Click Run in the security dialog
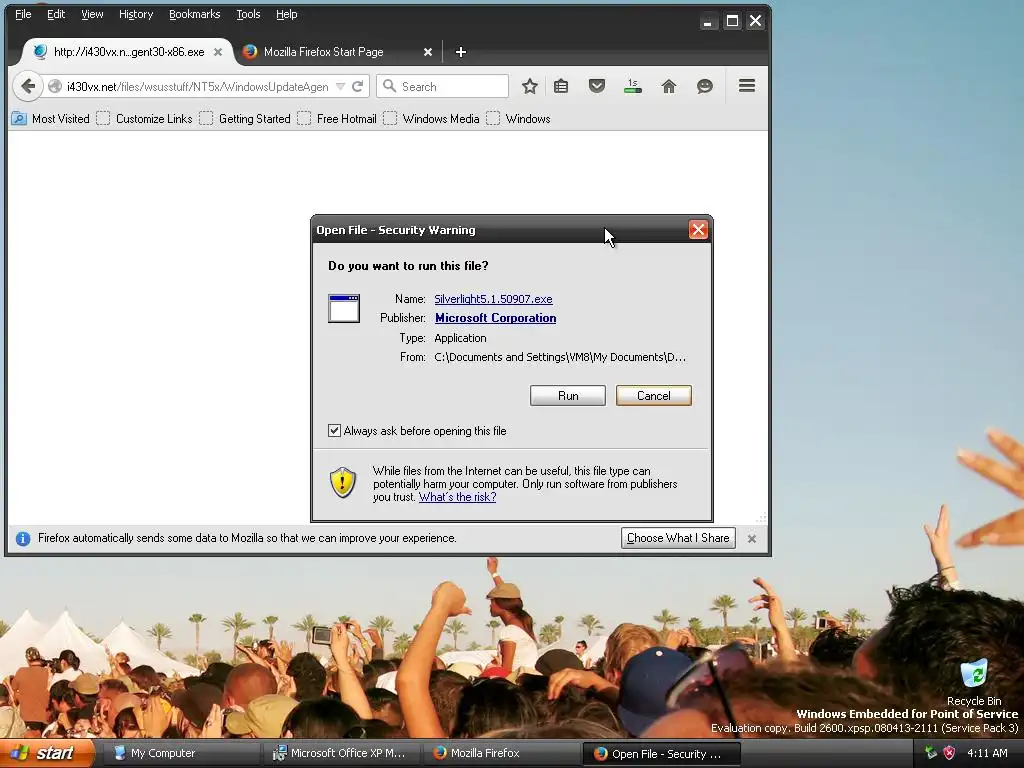 coord(568,396)
